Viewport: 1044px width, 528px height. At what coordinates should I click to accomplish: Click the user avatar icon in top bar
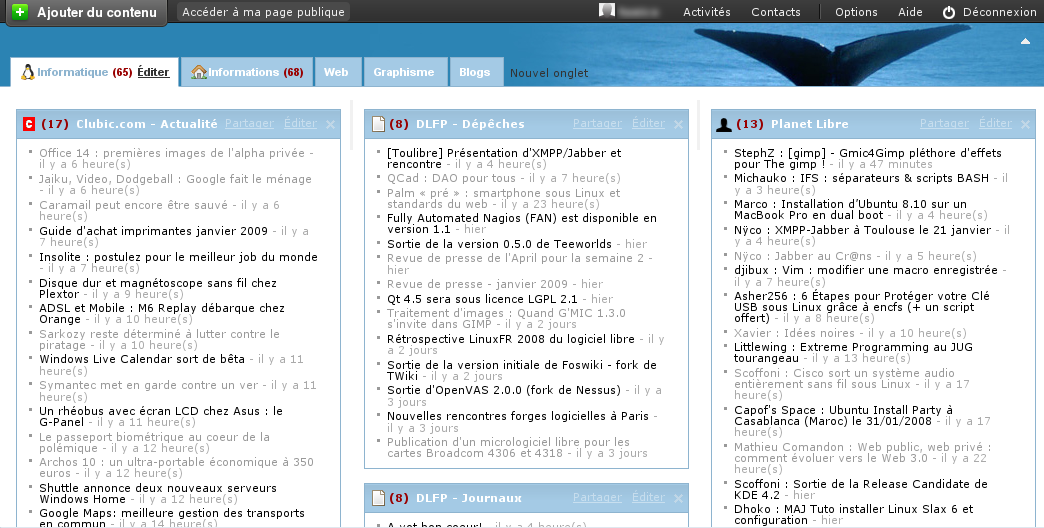(607, 10)
